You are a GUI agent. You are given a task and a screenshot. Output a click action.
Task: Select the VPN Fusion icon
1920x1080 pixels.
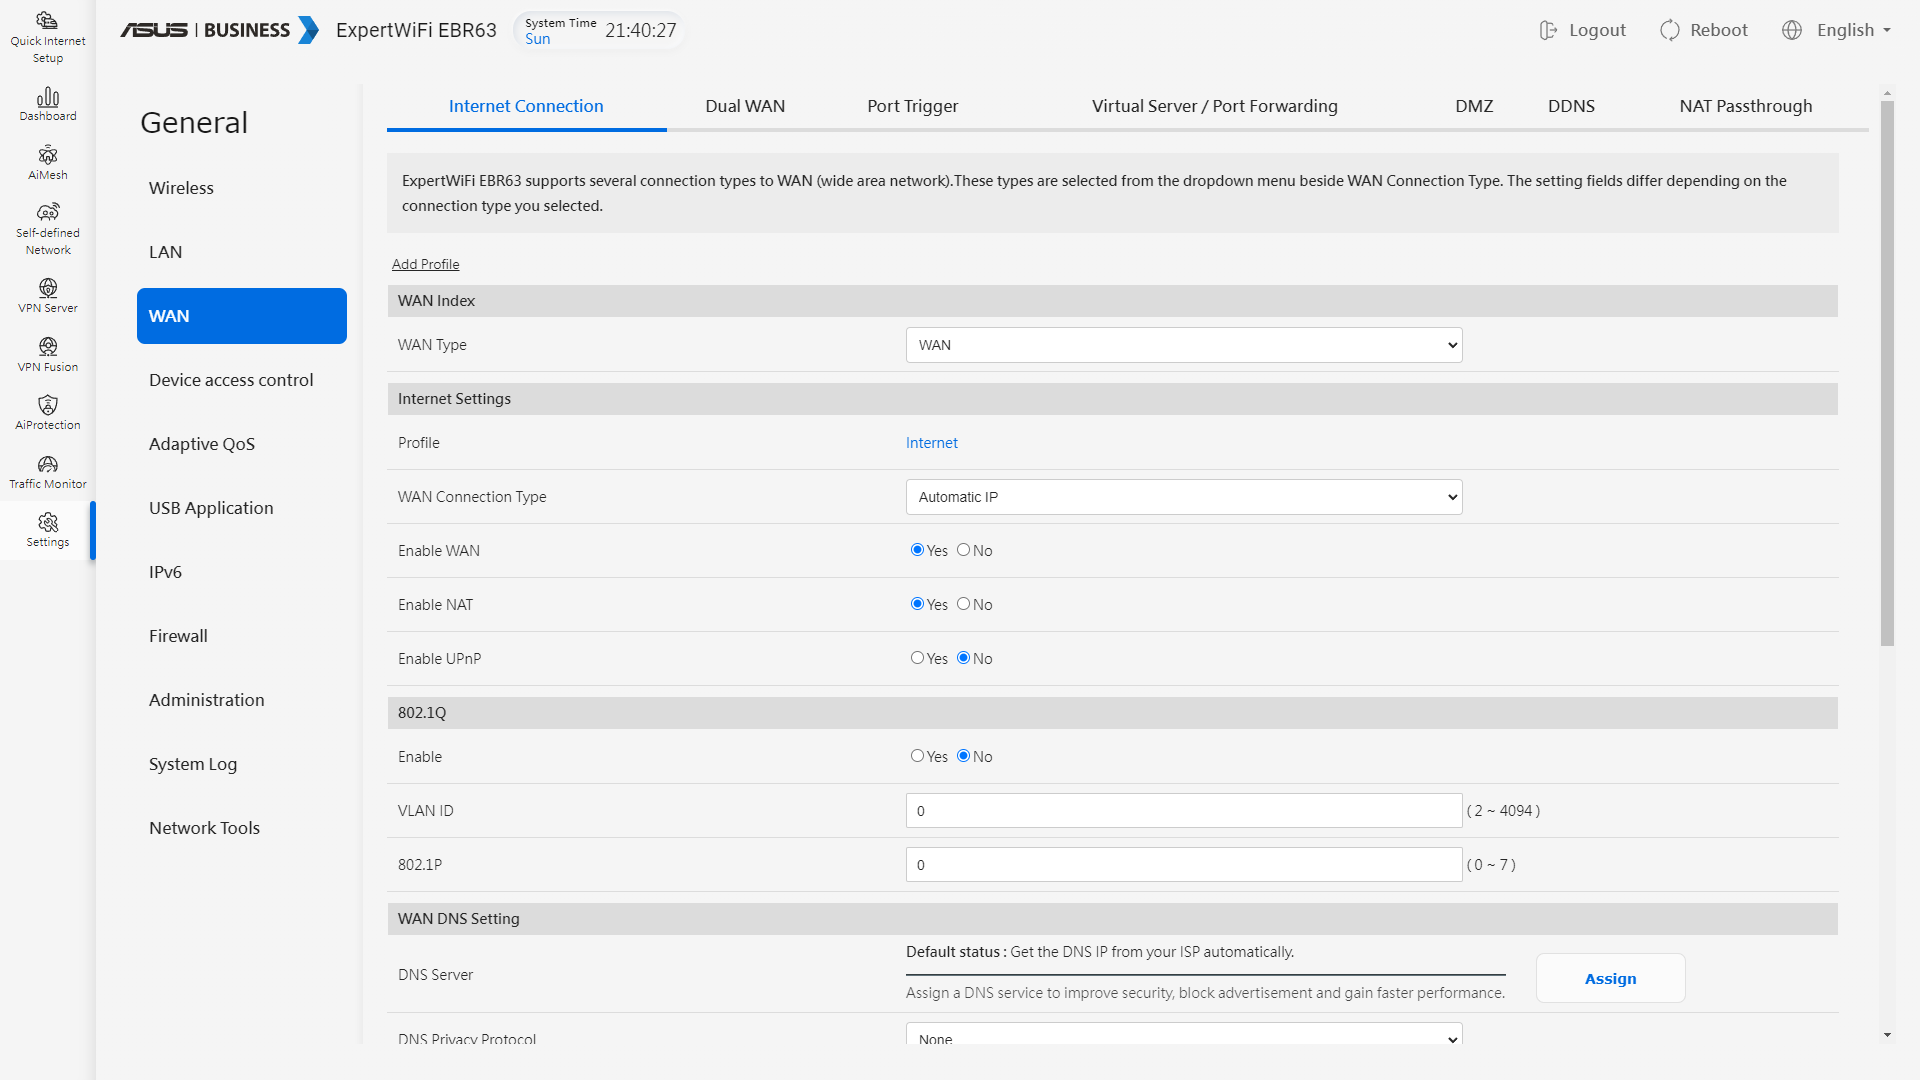tap(47, 347)
